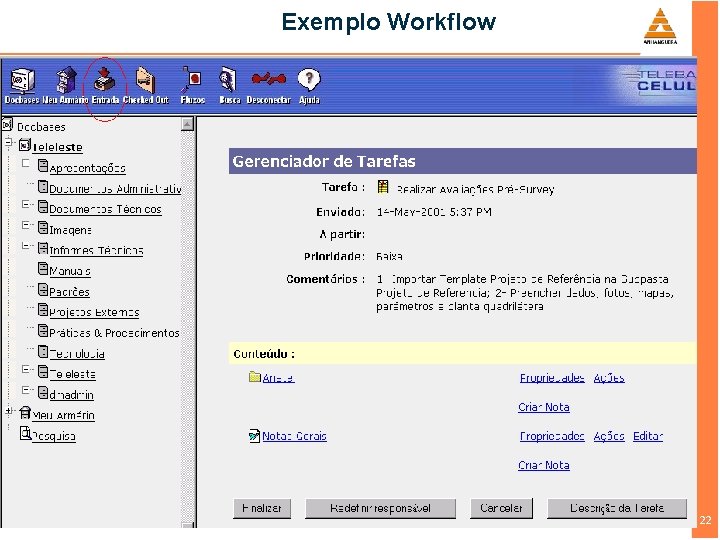Screen dimensions: 720x540
Task: Click the Documentos Técnicos cabinet icon
Action: pos(43,207)
